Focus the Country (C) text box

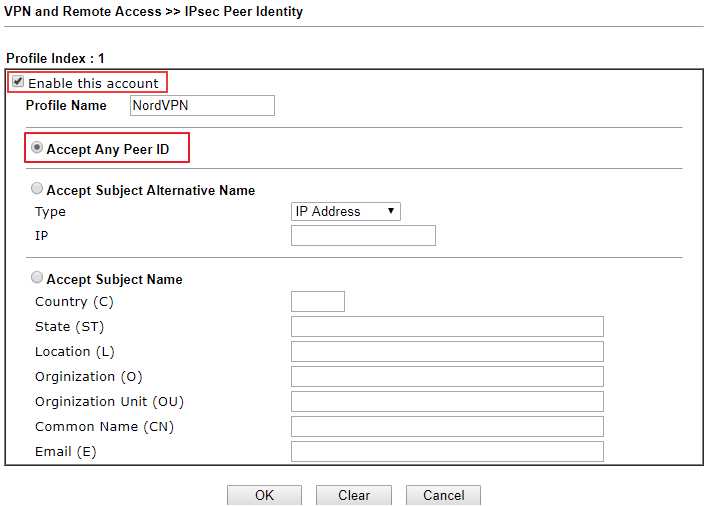tap(317, 302)
